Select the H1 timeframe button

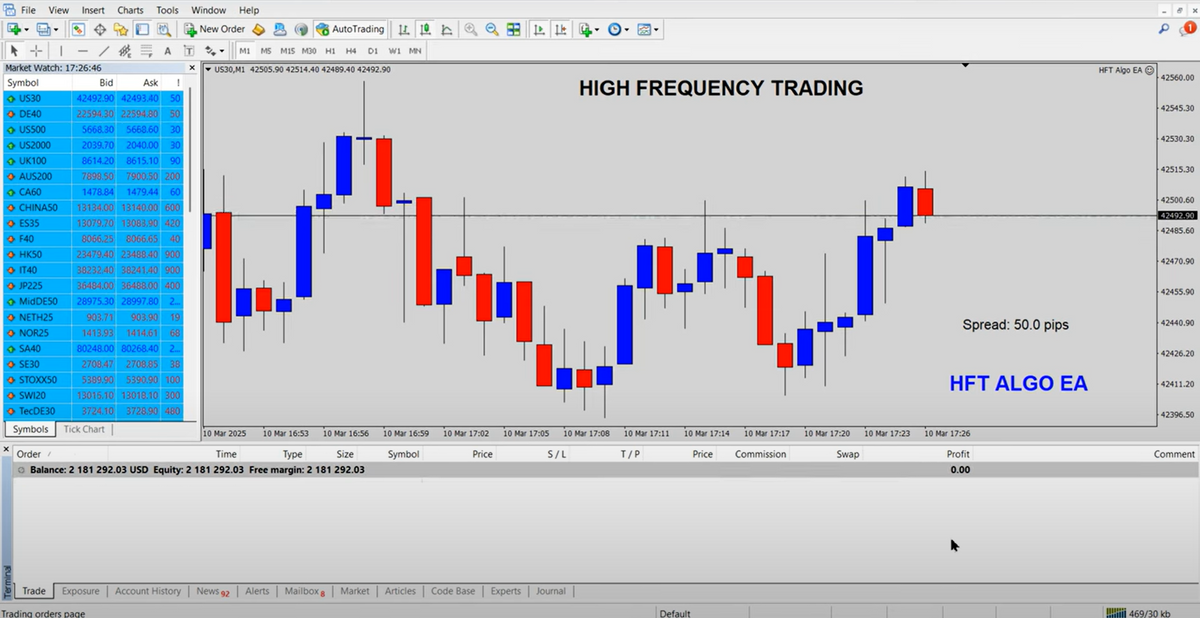coord(331,50)
